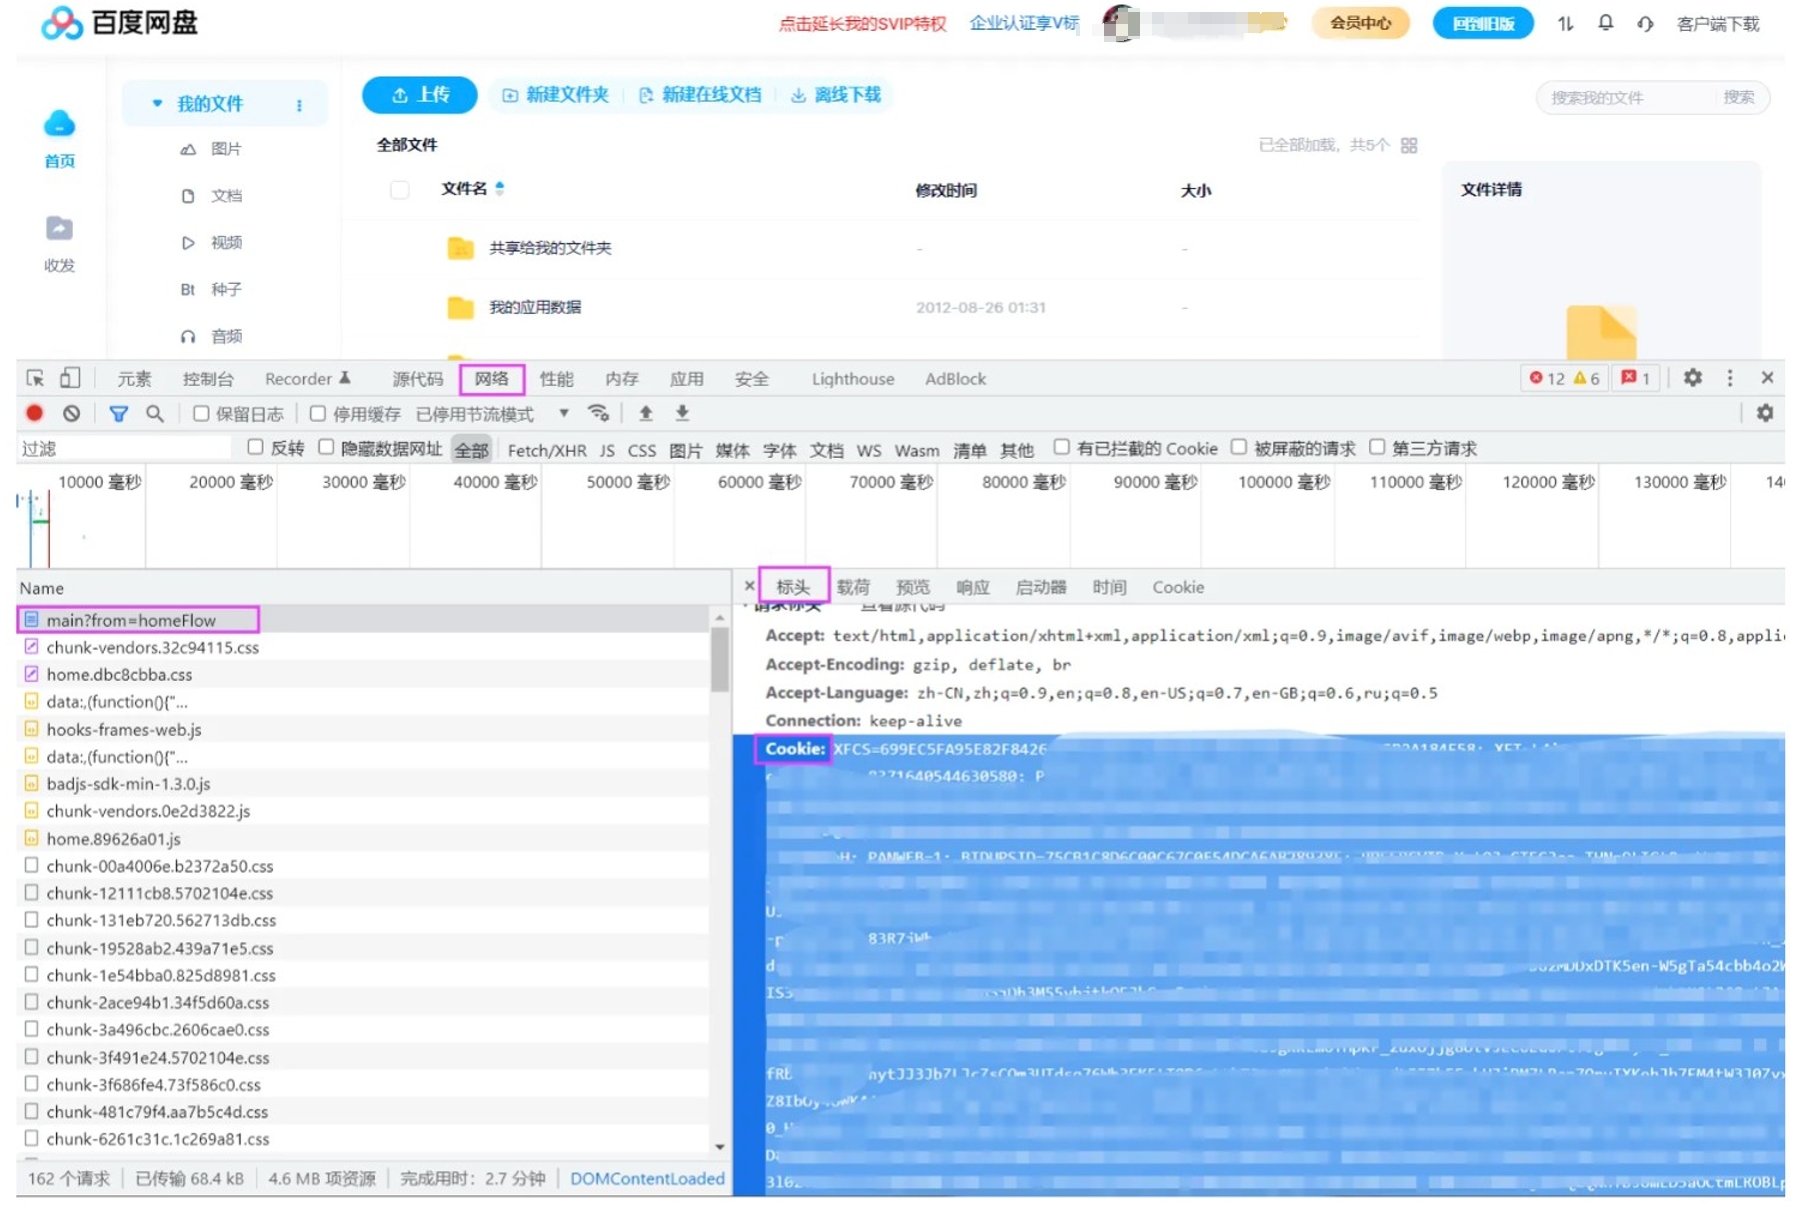Open issues badge showing 1

click(1635, 378)
